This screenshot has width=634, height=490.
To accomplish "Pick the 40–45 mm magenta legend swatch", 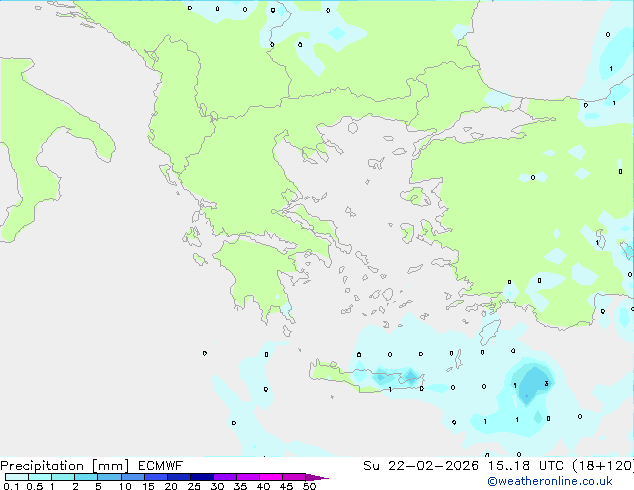I will [x=271, y=477].
